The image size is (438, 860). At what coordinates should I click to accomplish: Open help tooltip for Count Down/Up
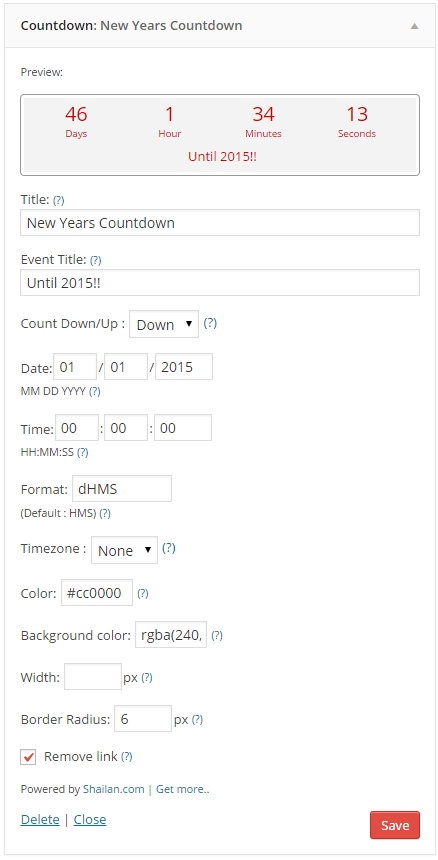click(210, 324)
